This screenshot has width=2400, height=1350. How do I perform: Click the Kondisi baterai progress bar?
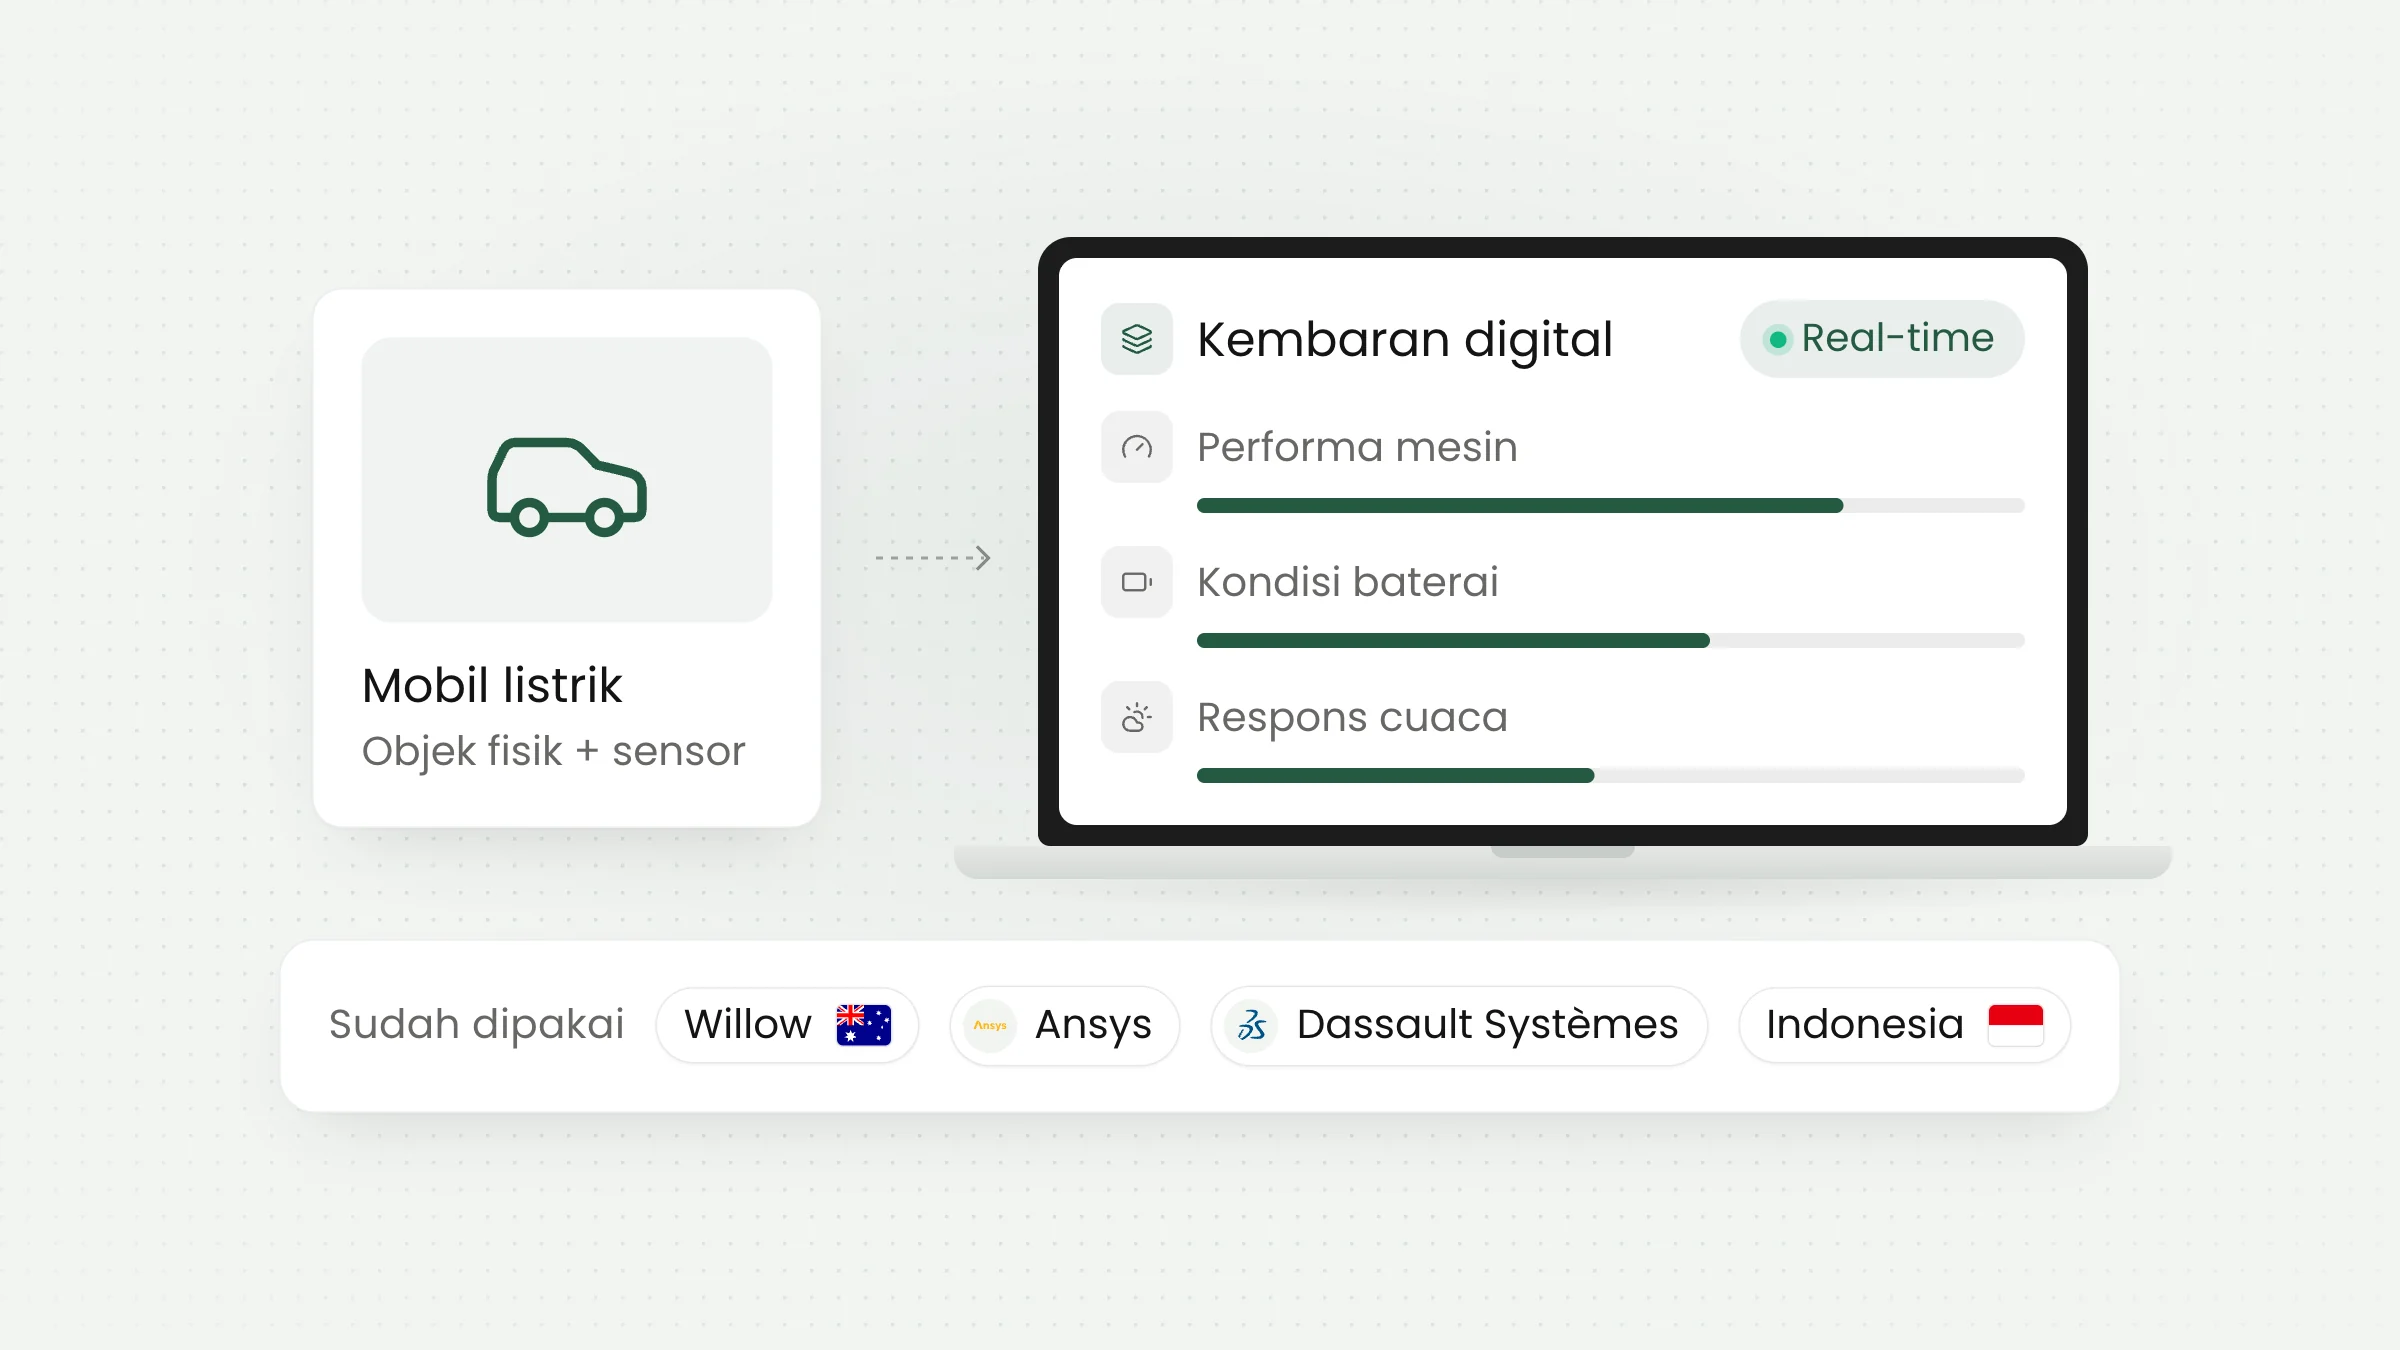coord(1611,641)
